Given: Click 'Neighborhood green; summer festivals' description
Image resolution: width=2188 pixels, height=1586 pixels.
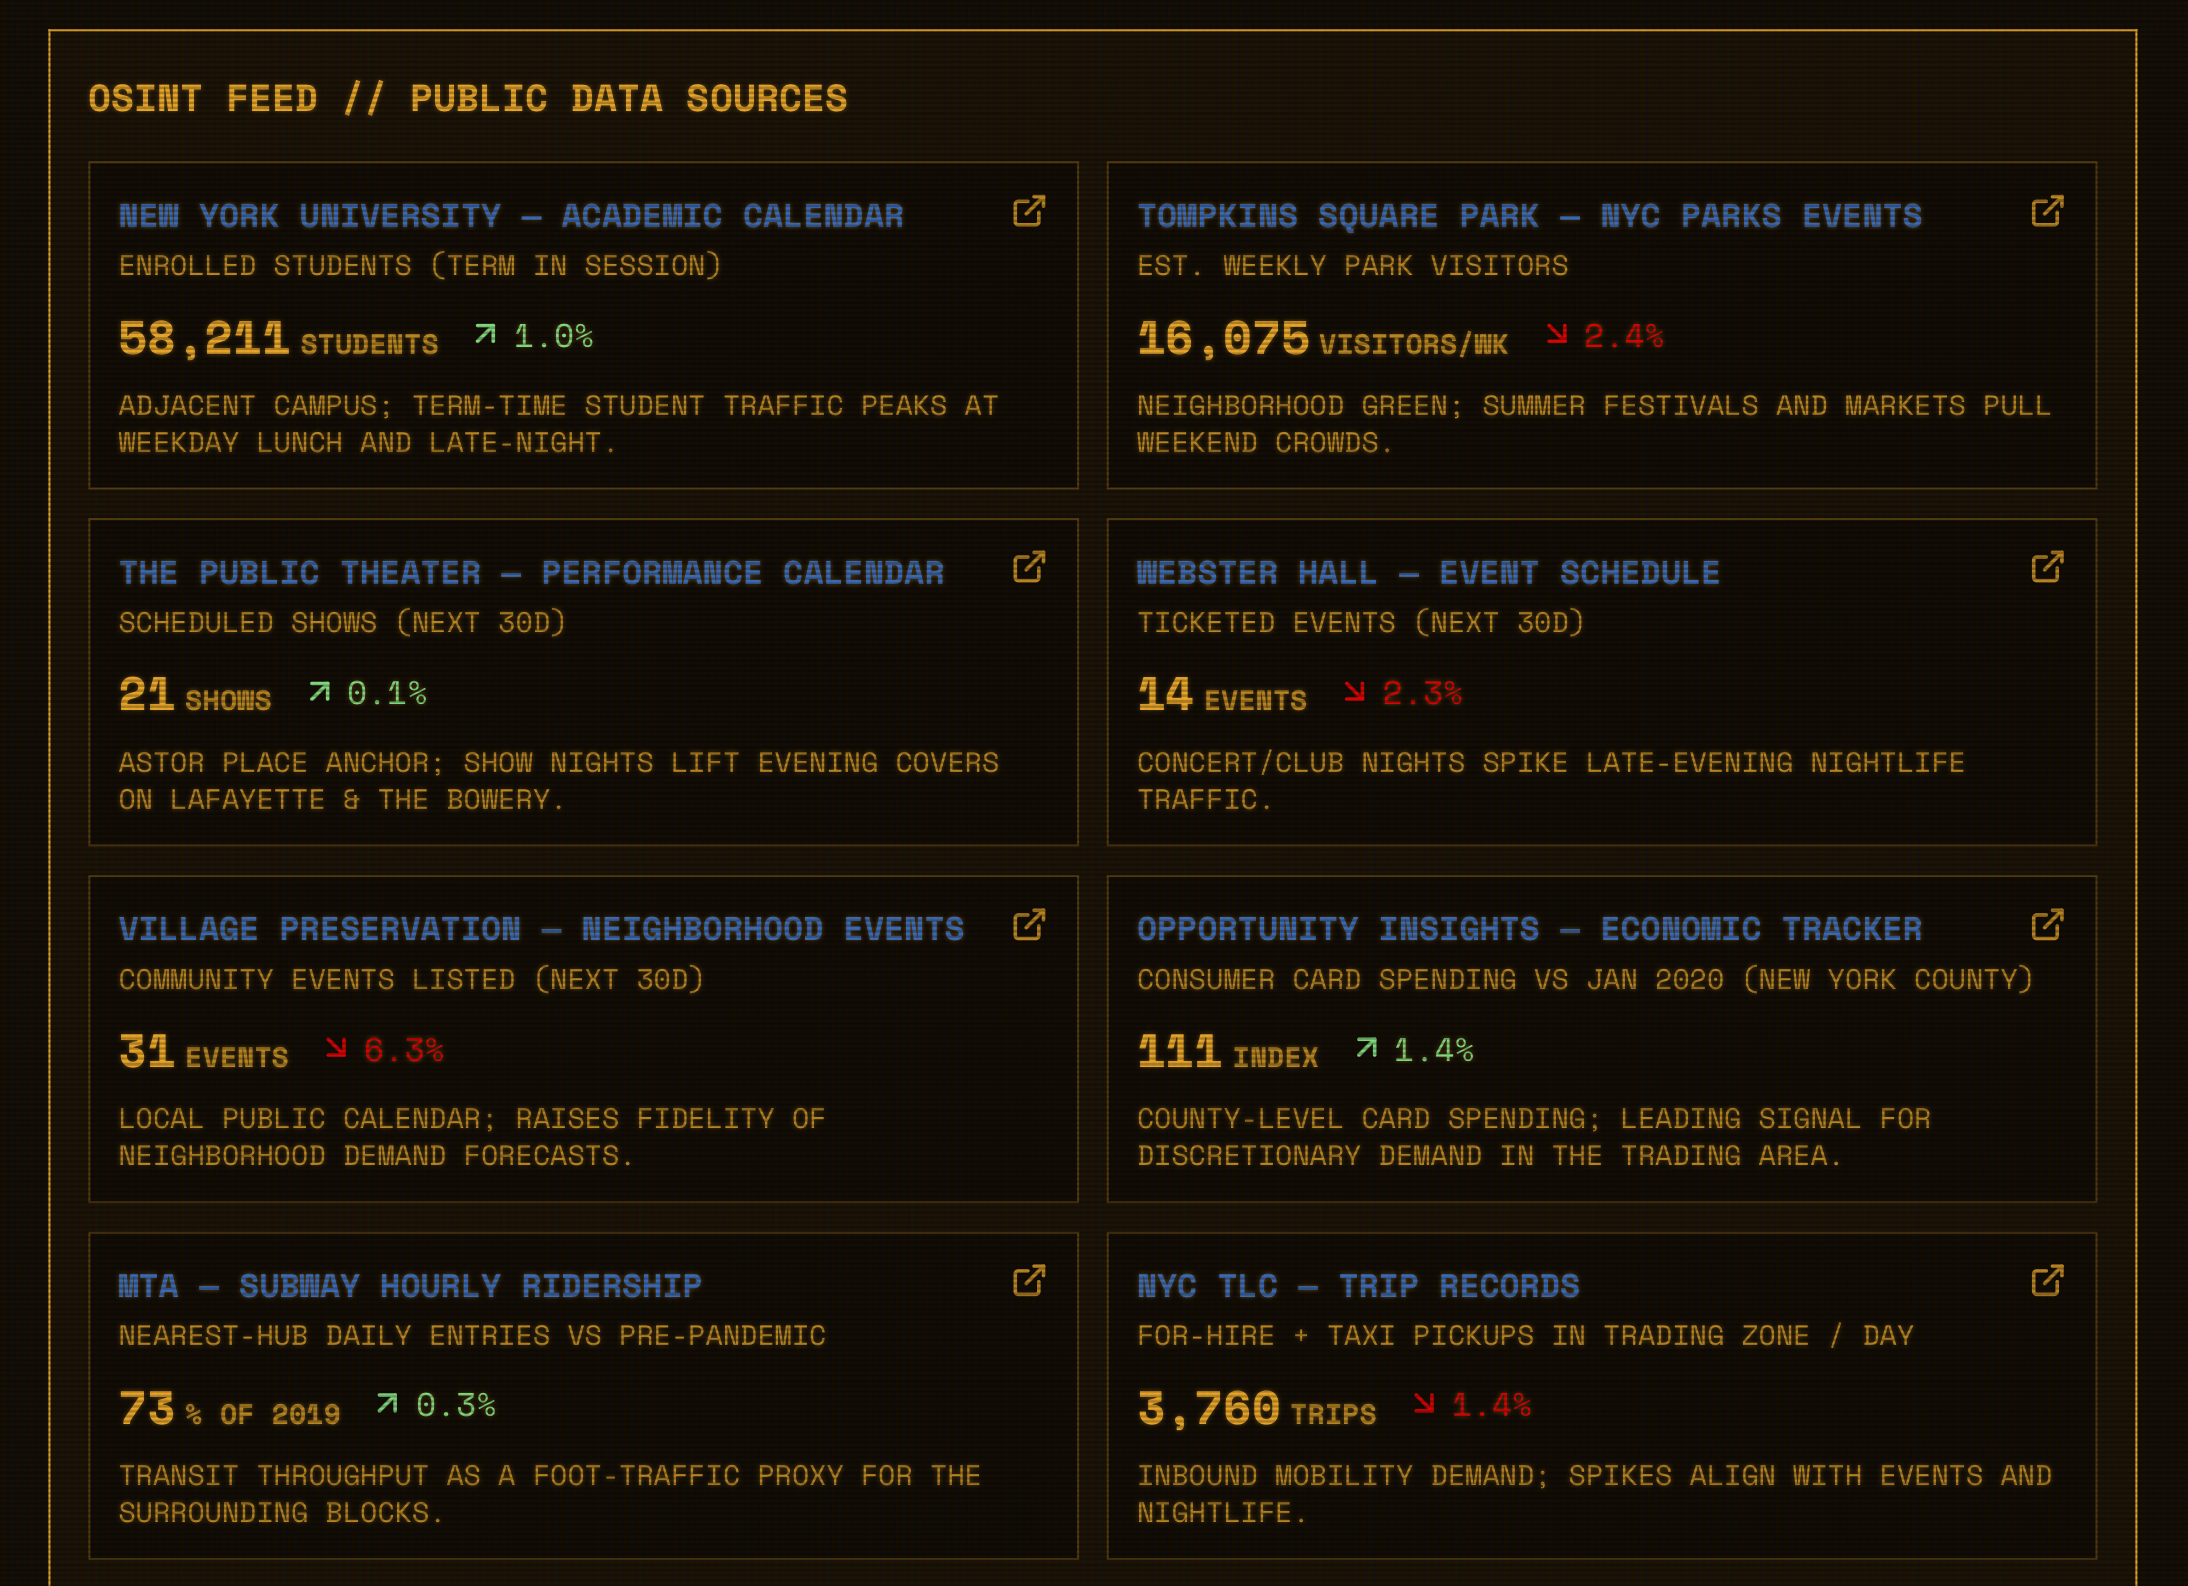Looking at the screenshot, I should point(1594,424).
